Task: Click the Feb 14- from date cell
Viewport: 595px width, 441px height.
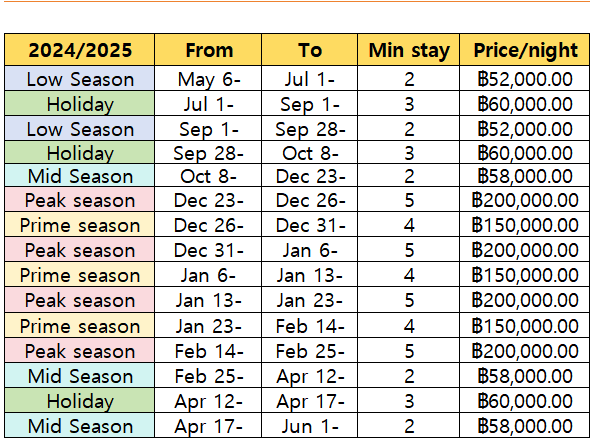Action: tap(208, 350)
